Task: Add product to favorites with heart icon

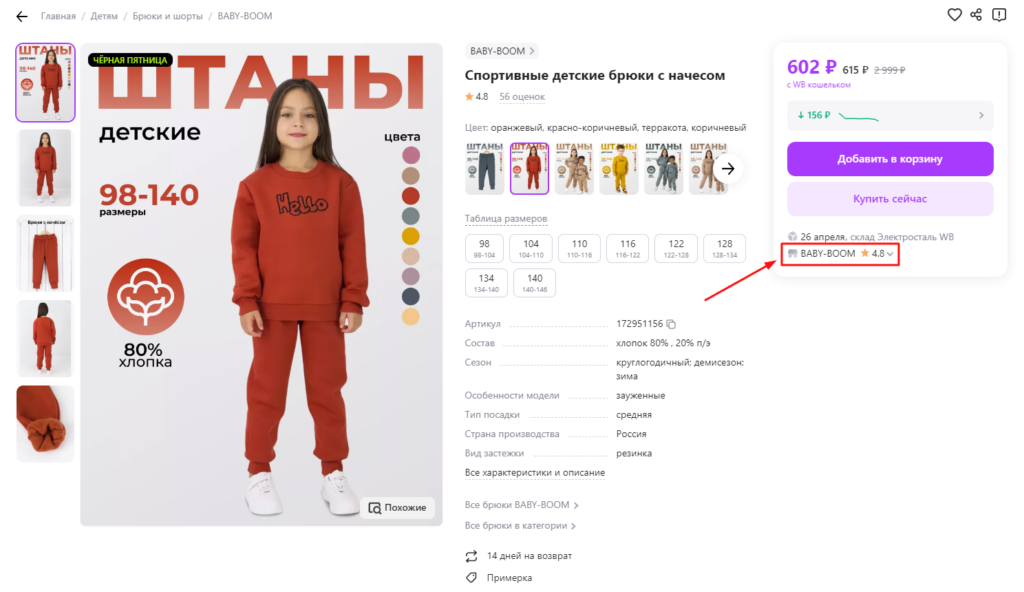Action: pos(954,15)
